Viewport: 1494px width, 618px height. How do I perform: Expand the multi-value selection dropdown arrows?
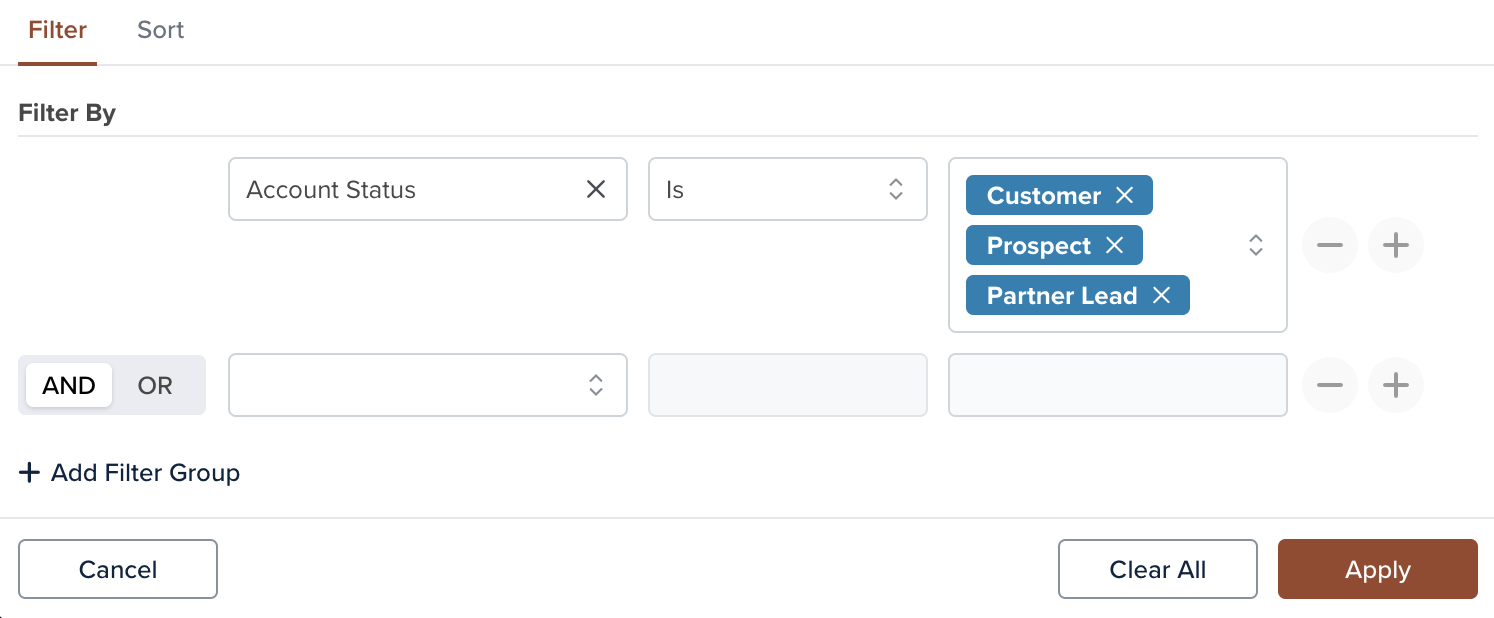[x=1256, y=245]
